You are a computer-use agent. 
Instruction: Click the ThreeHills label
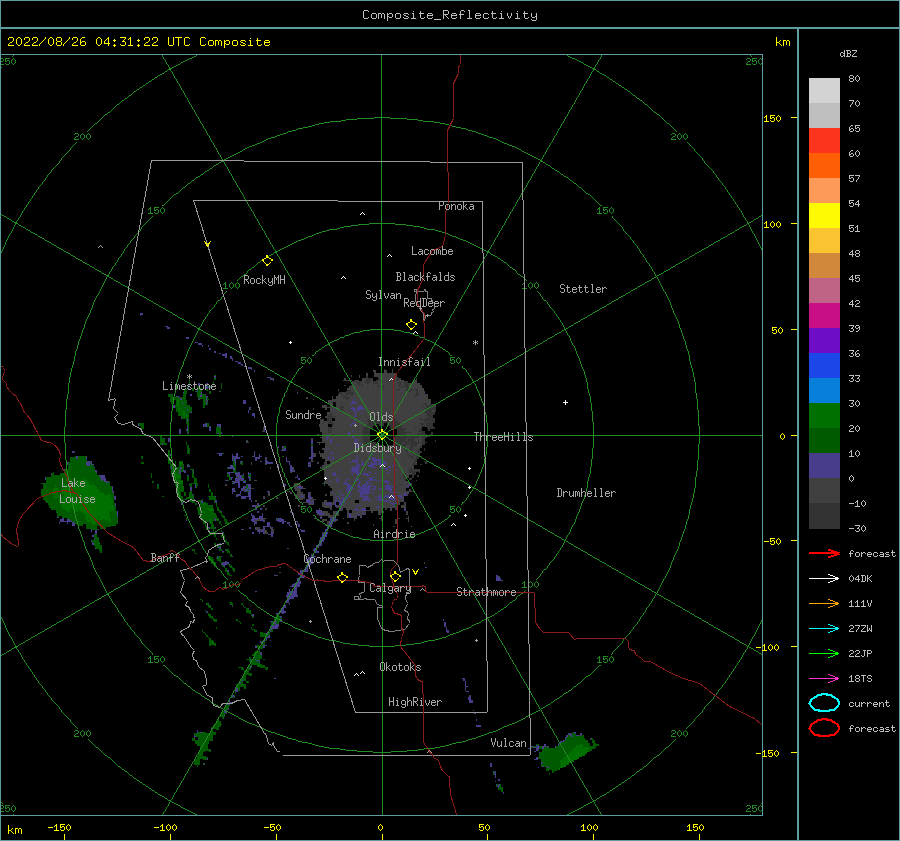pyautogui.click(x=503, y=437)
